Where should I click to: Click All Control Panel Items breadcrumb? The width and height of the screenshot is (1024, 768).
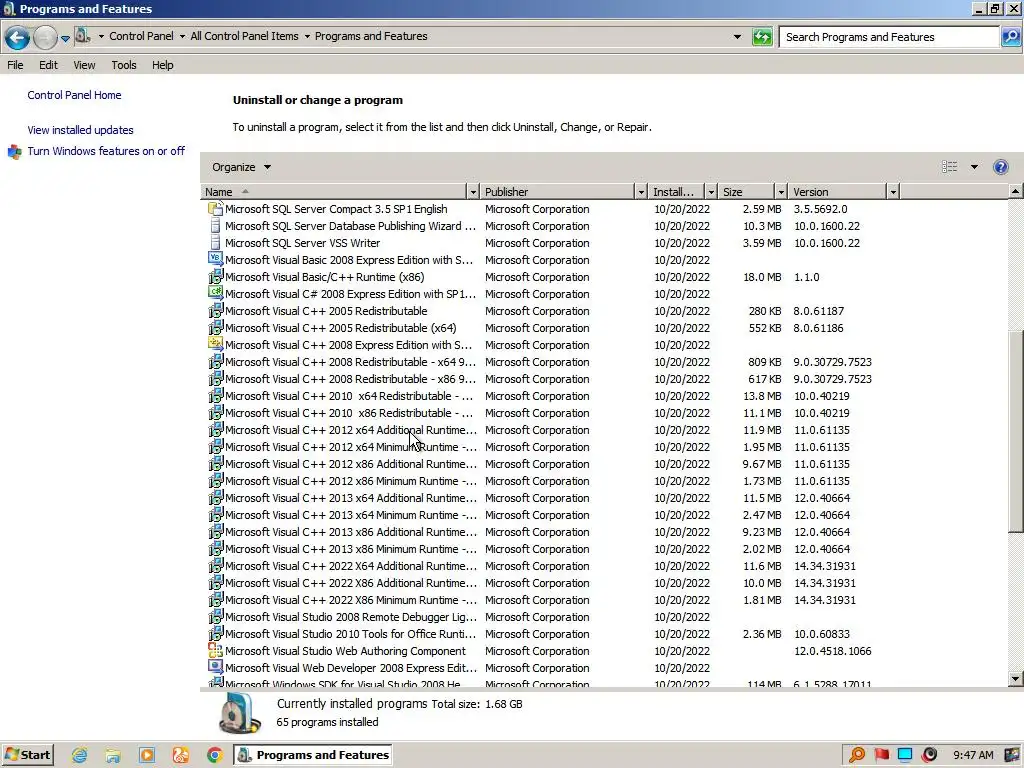[x=244, y=36]
